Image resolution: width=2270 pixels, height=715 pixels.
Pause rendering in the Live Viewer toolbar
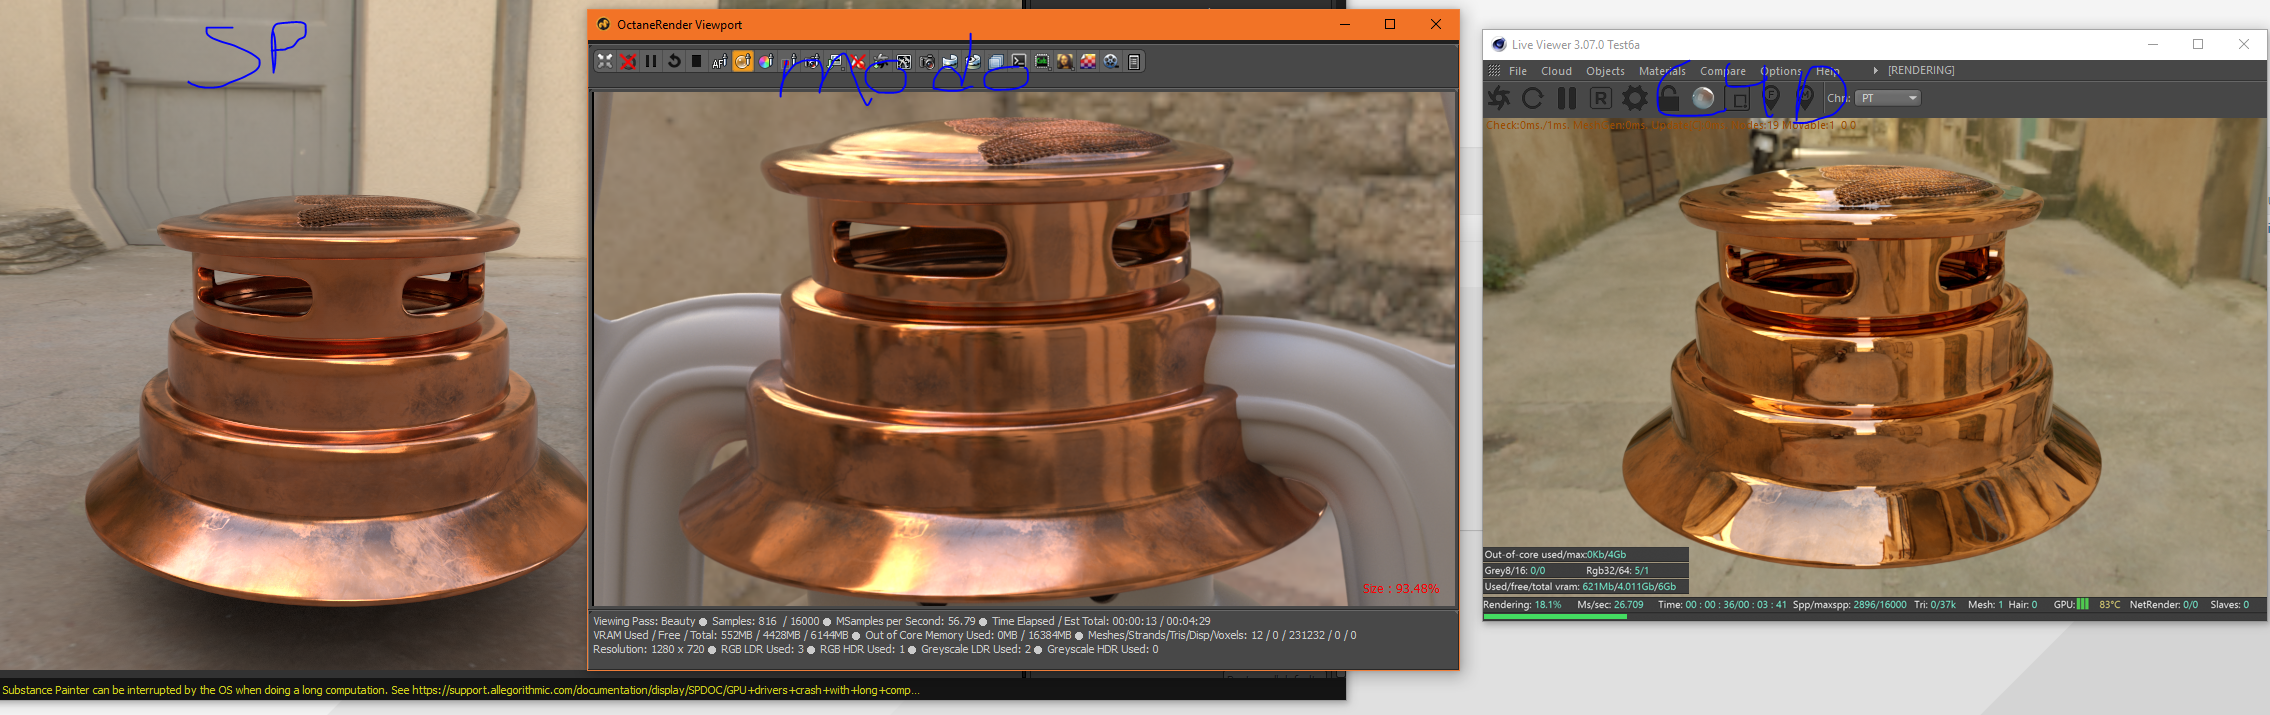(1567, 98)
